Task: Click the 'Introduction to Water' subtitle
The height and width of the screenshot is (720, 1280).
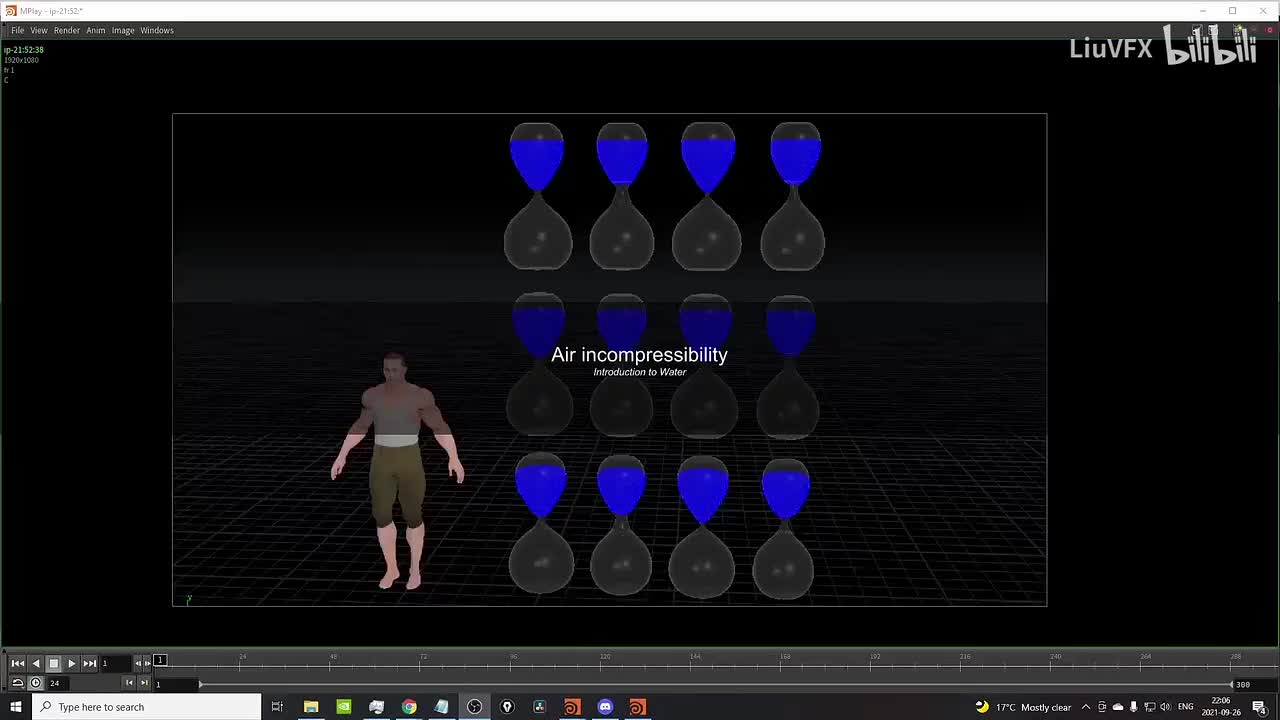Action: 640,372
